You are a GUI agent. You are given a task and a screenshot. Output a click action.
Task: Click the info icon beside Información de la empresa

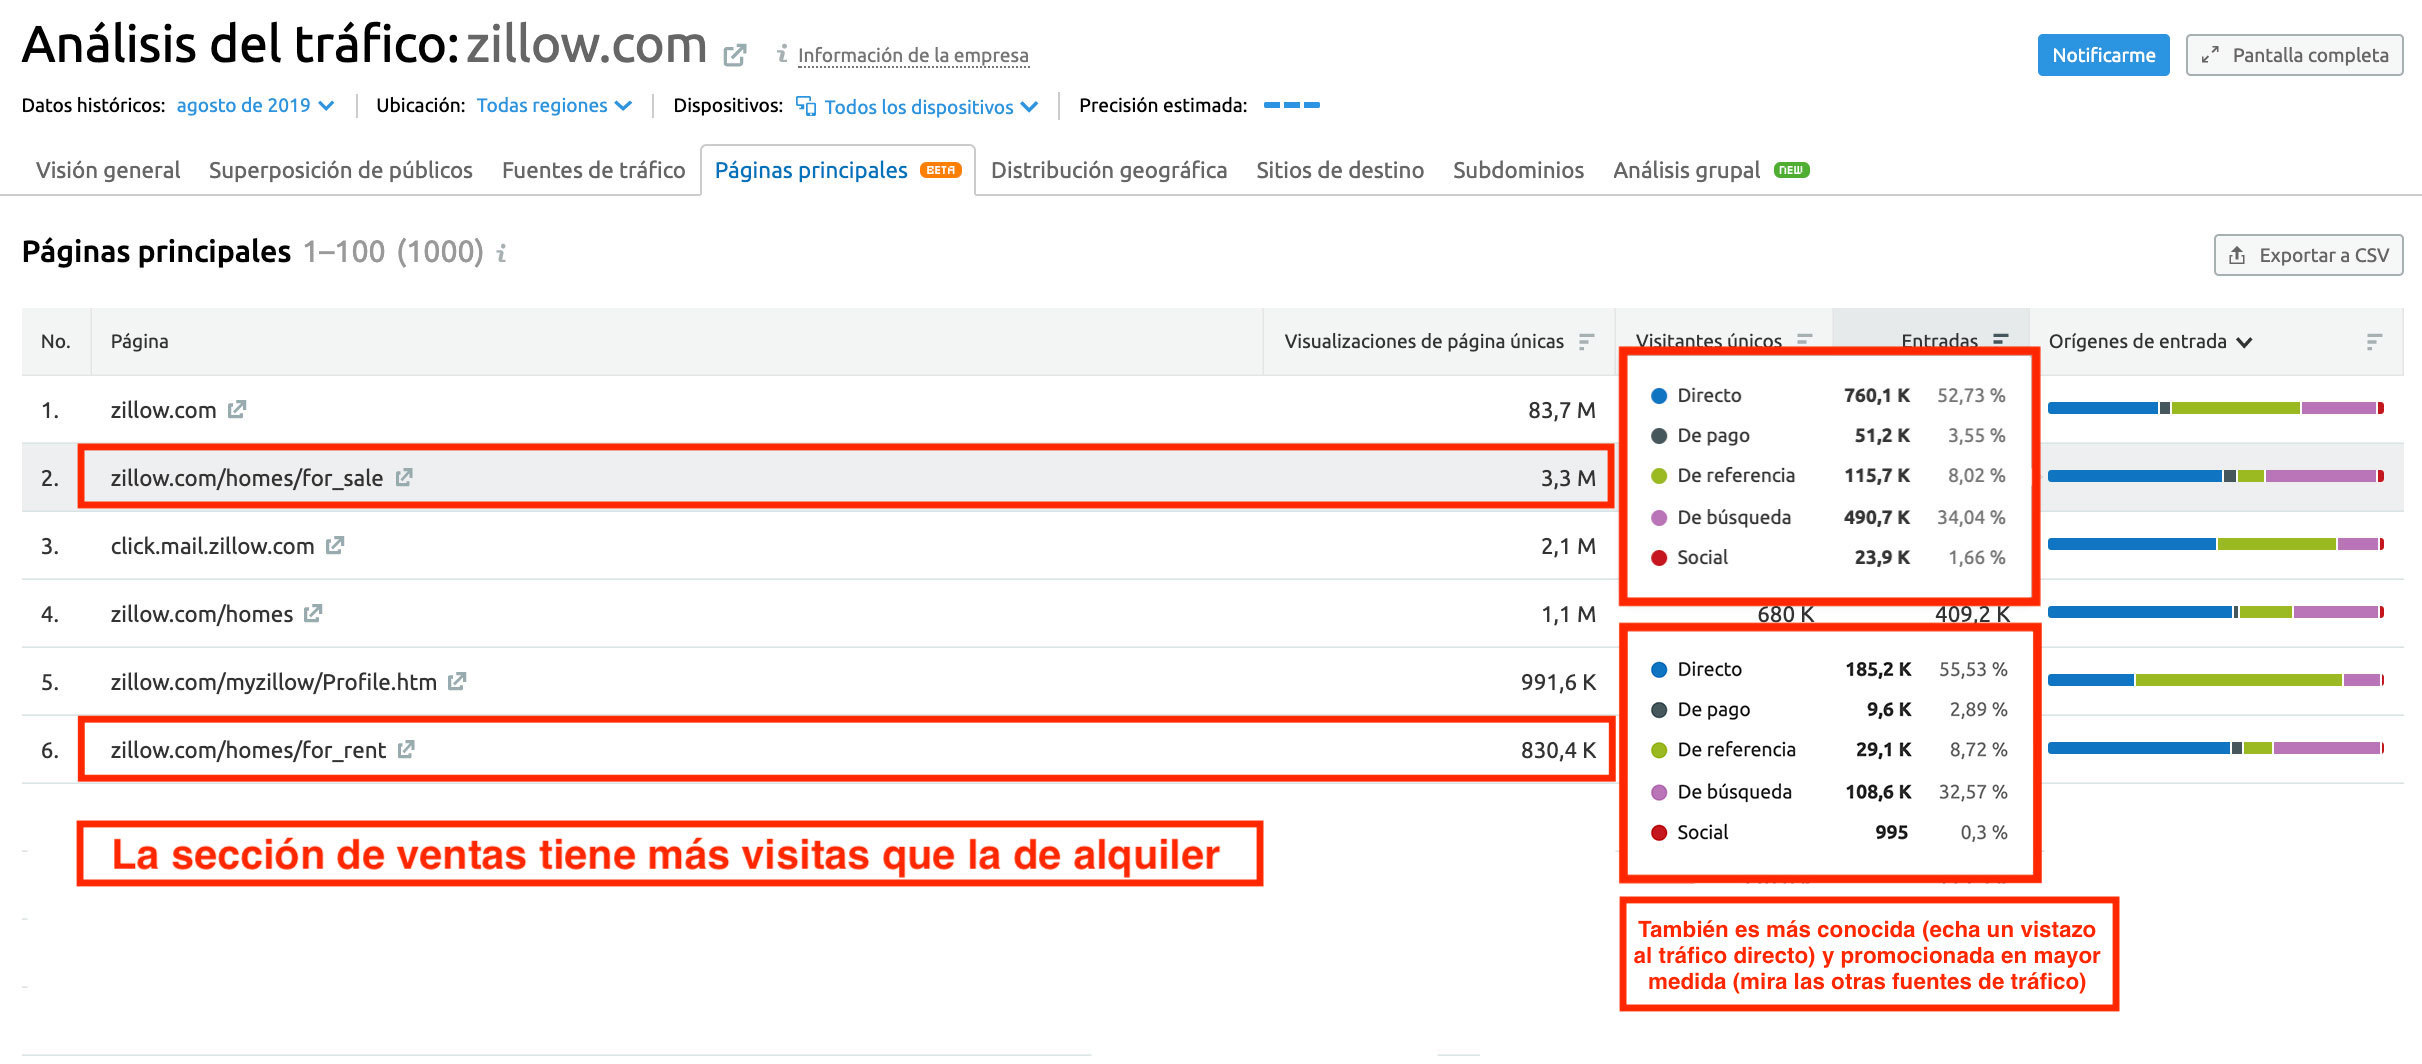pyautogui.click(x=782, y=54)
